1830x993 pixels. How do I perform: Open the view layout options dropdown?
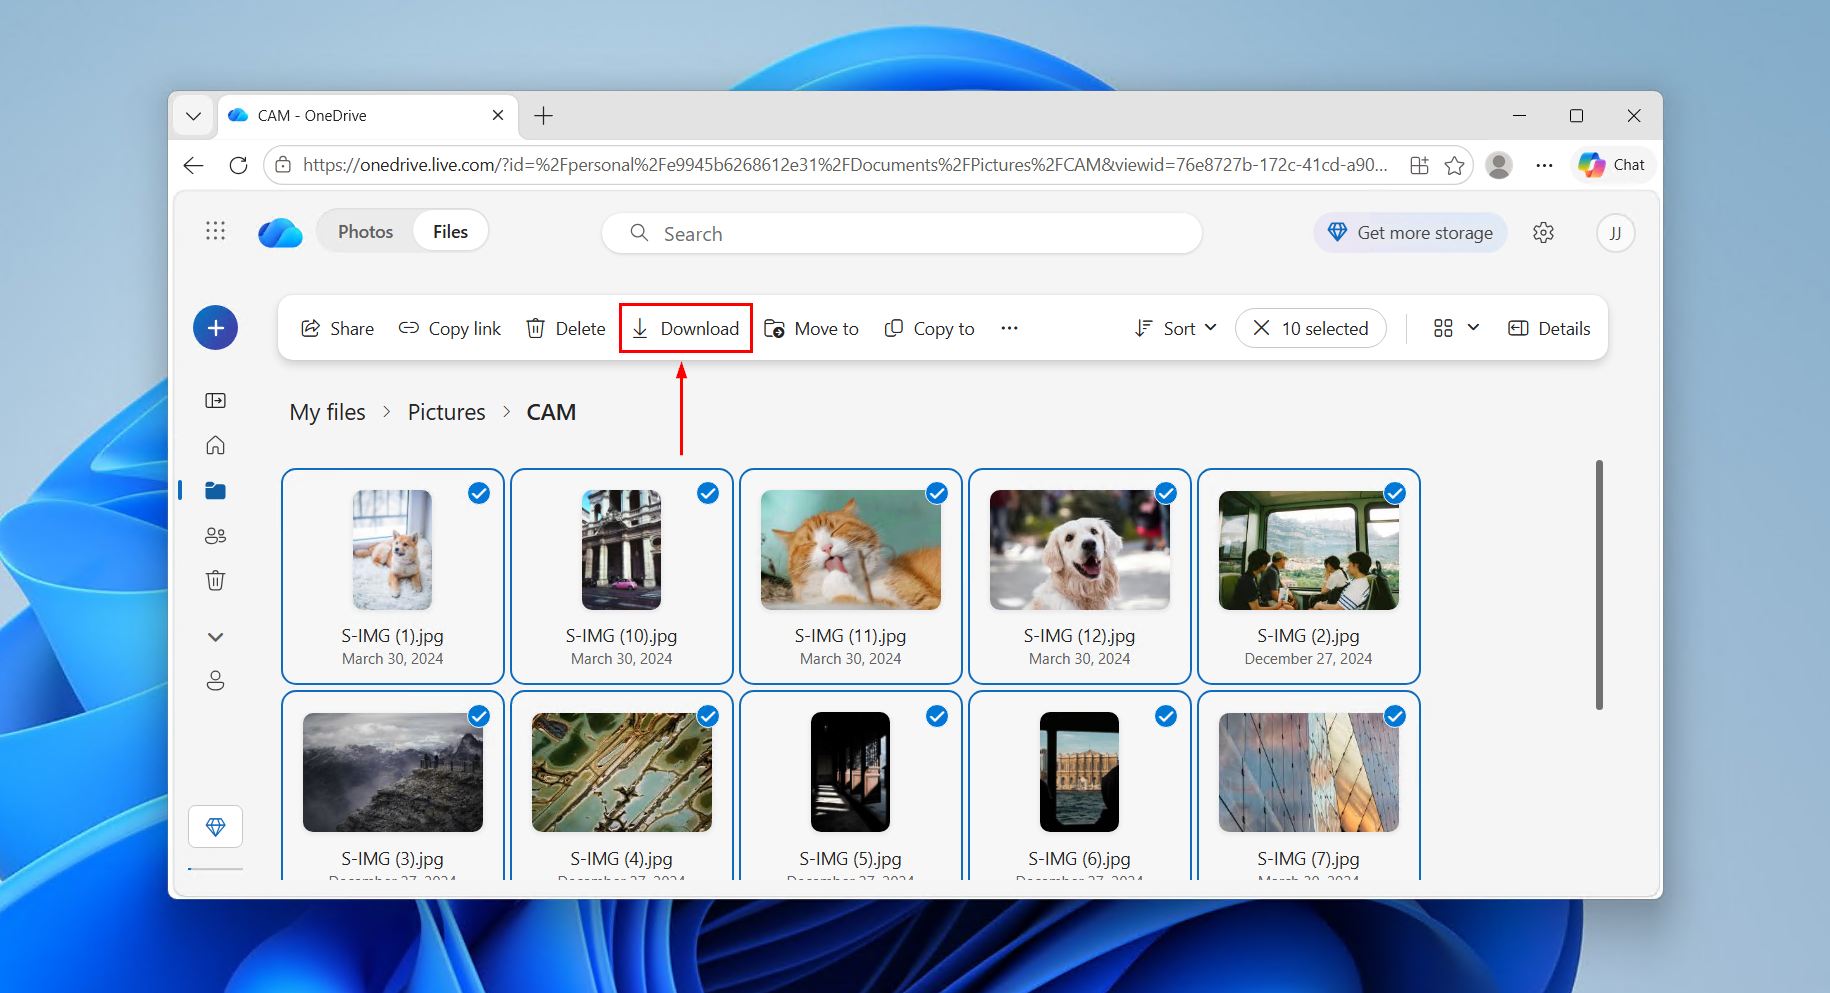(x=1456, y=328)
